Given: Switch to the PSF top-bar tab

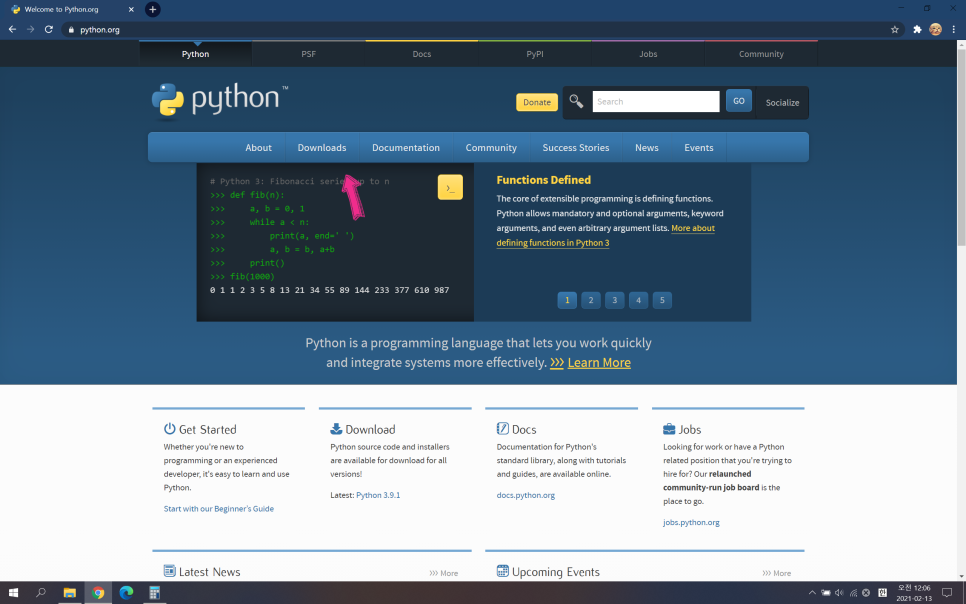Looking at the screenshot, I should tap(309, 54).
